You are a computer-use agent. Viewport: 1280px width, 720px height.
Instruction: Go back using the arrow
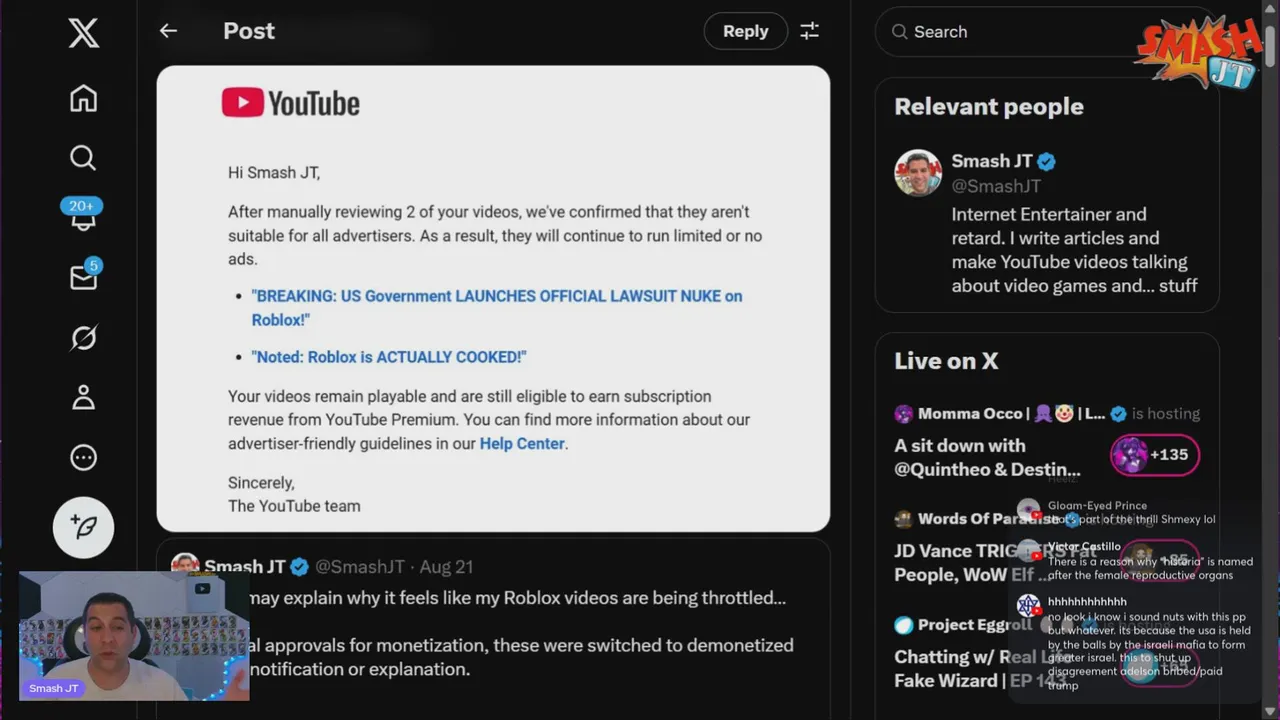168,31
